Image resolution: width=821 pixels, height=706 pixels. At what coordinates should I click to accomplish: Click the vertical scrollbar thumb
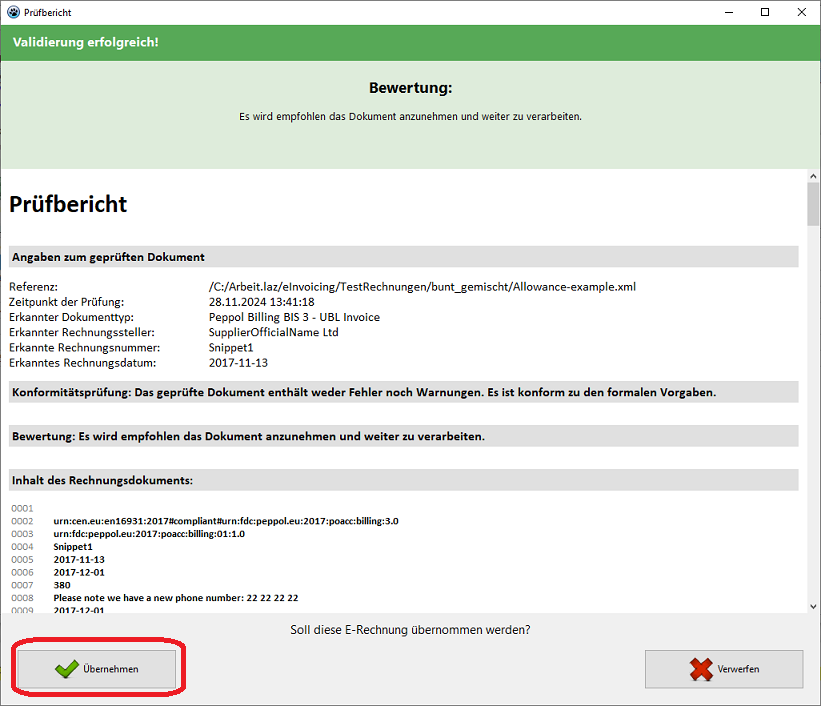(813, 204)
